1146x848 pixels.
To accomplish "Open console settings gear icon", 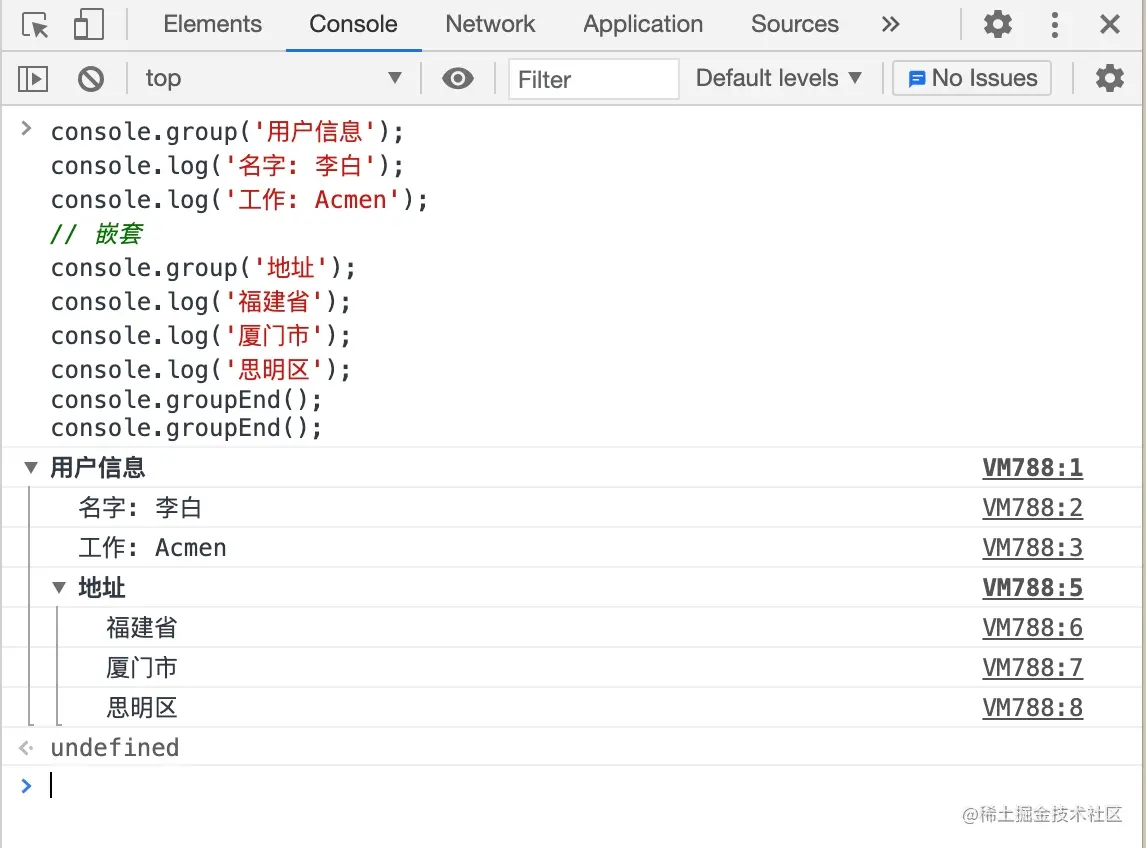I will pos(1109,78).
